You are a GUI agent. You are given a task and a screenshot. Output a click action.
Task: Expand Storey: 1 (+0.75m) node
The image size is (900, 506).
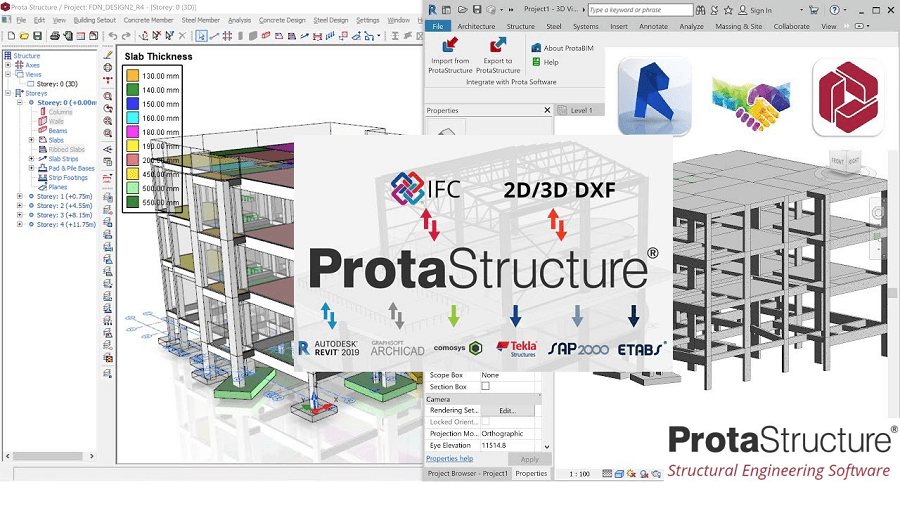(20, 196)
